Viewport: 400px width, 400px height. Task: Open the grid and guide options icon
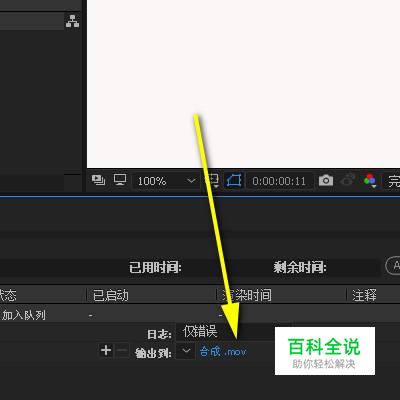pos(213,180)
